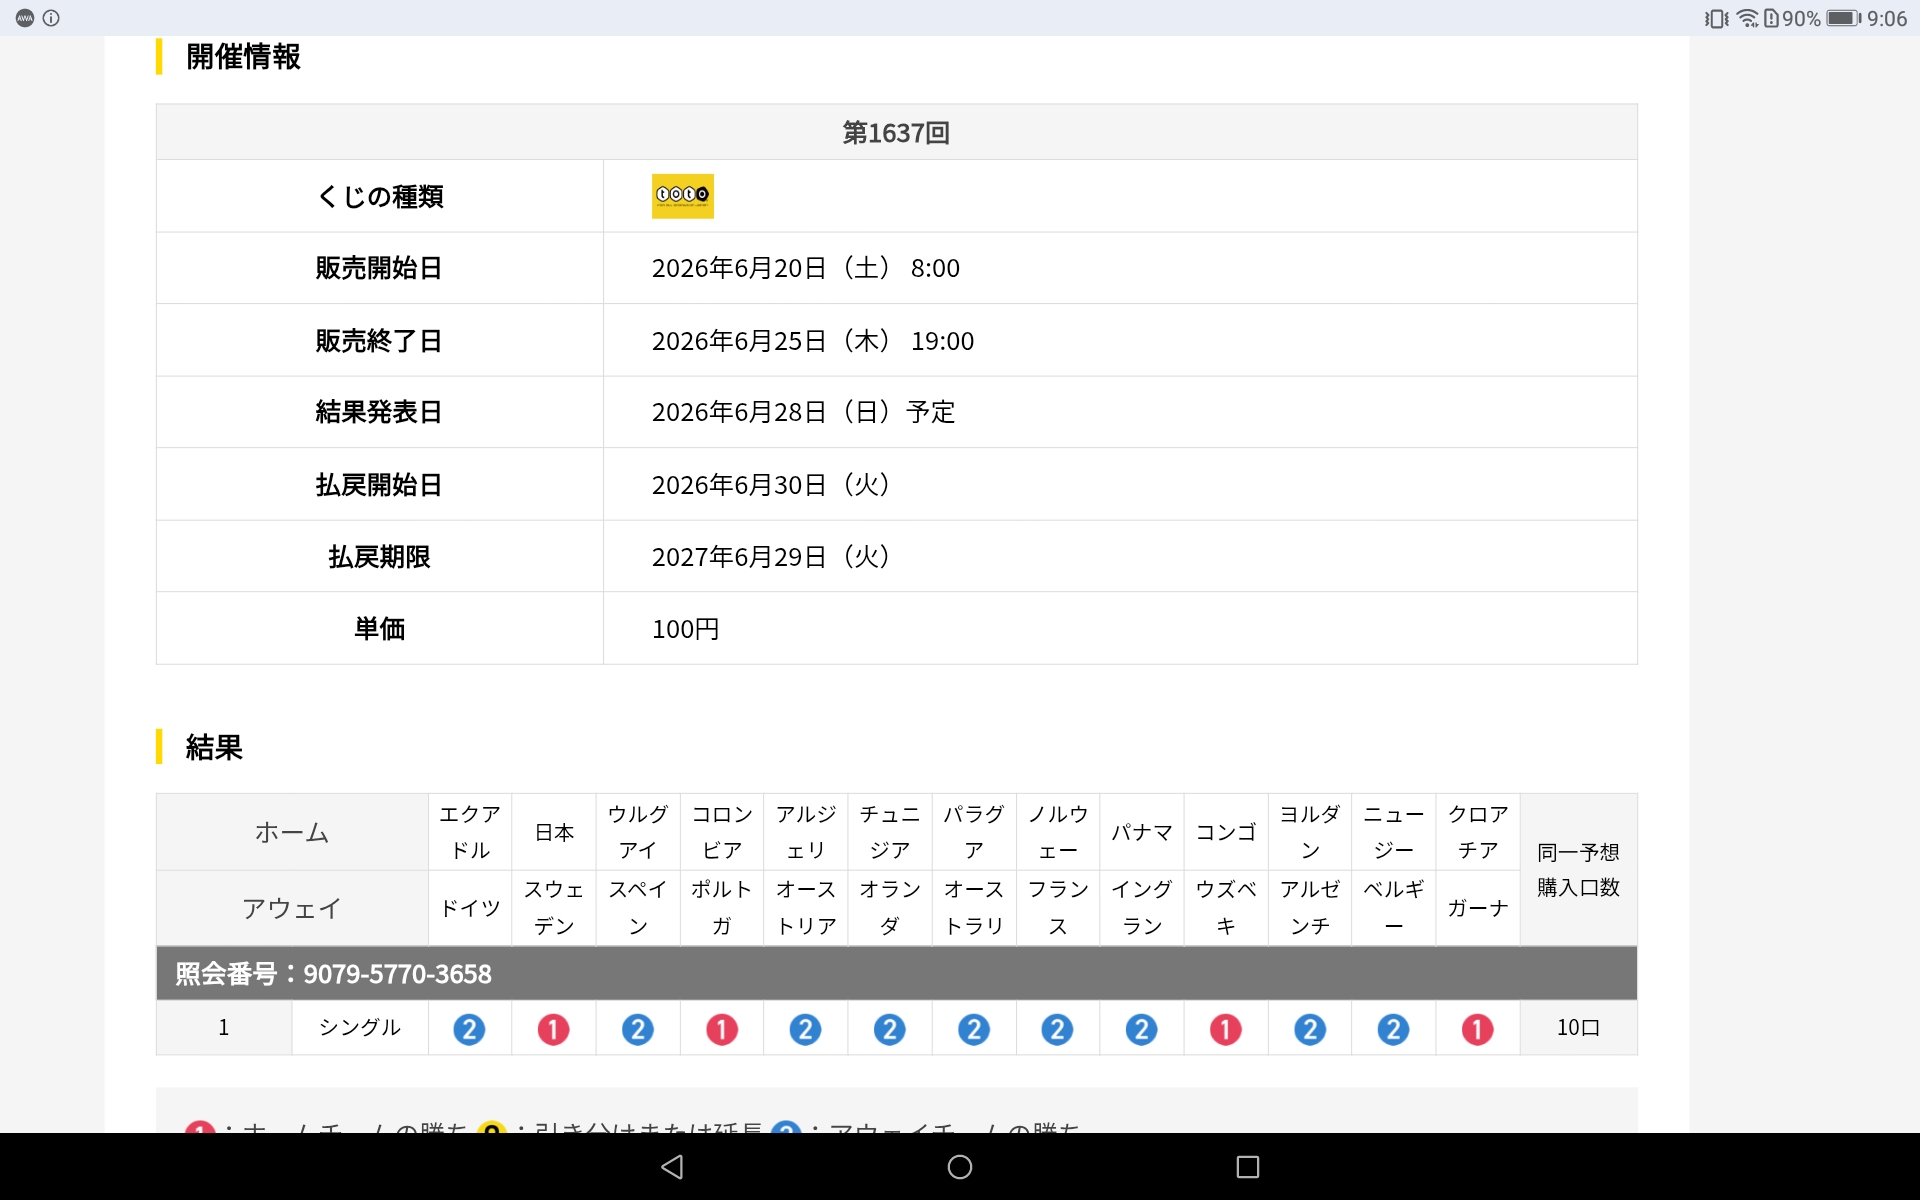
Task: Click the toto lottery logo icon
Action: point(682,196)
